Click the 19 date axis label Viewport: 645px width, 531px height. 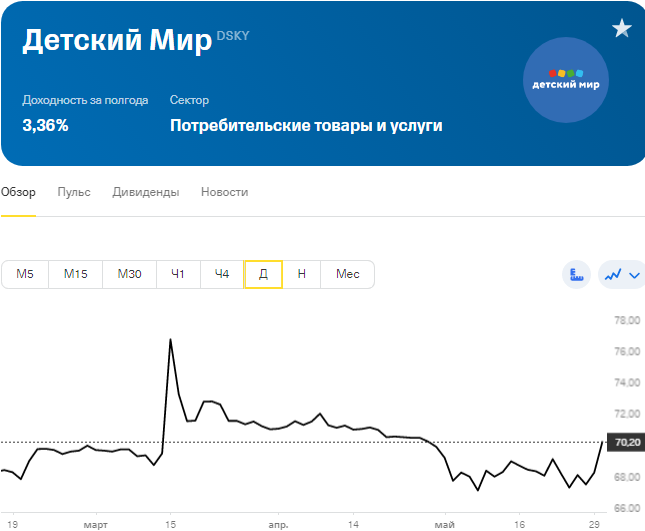click(12, 525)
